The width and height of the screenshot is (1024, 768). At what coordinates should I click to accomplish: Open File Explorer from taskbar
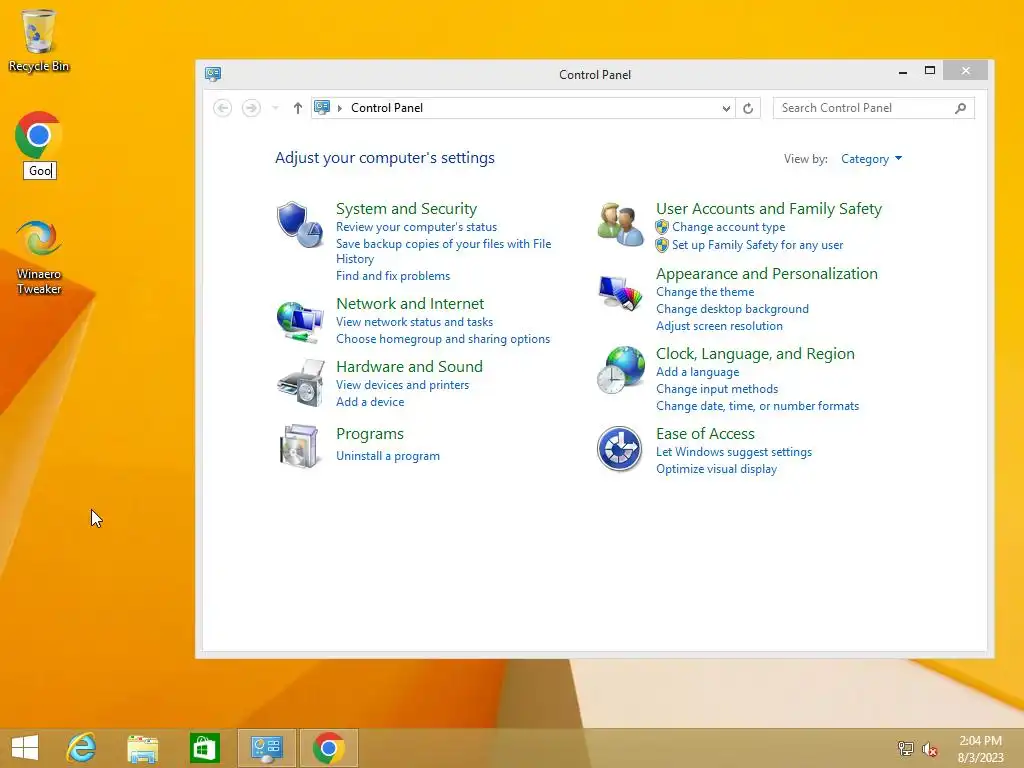click(x=142, y=748)
